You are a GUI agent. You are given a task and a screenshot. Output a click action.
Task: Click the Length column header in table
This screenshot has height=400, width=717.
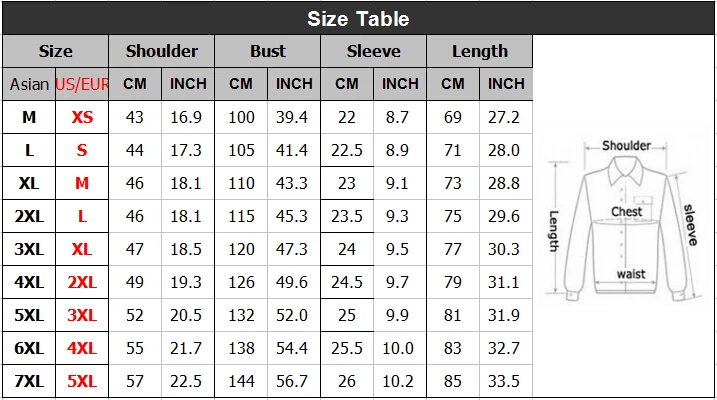479,51
